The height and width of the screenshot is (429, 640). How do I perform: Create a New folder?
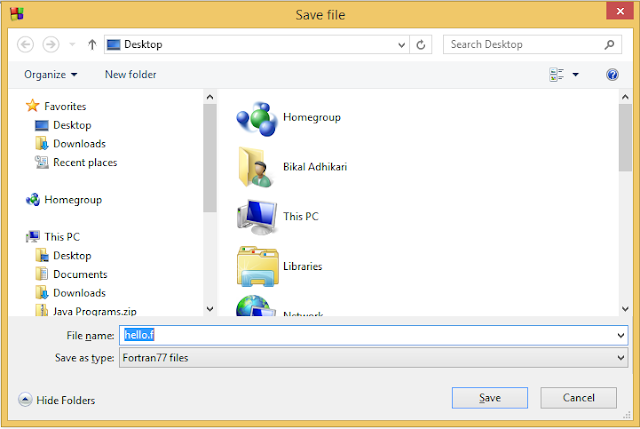click(131, 74)
